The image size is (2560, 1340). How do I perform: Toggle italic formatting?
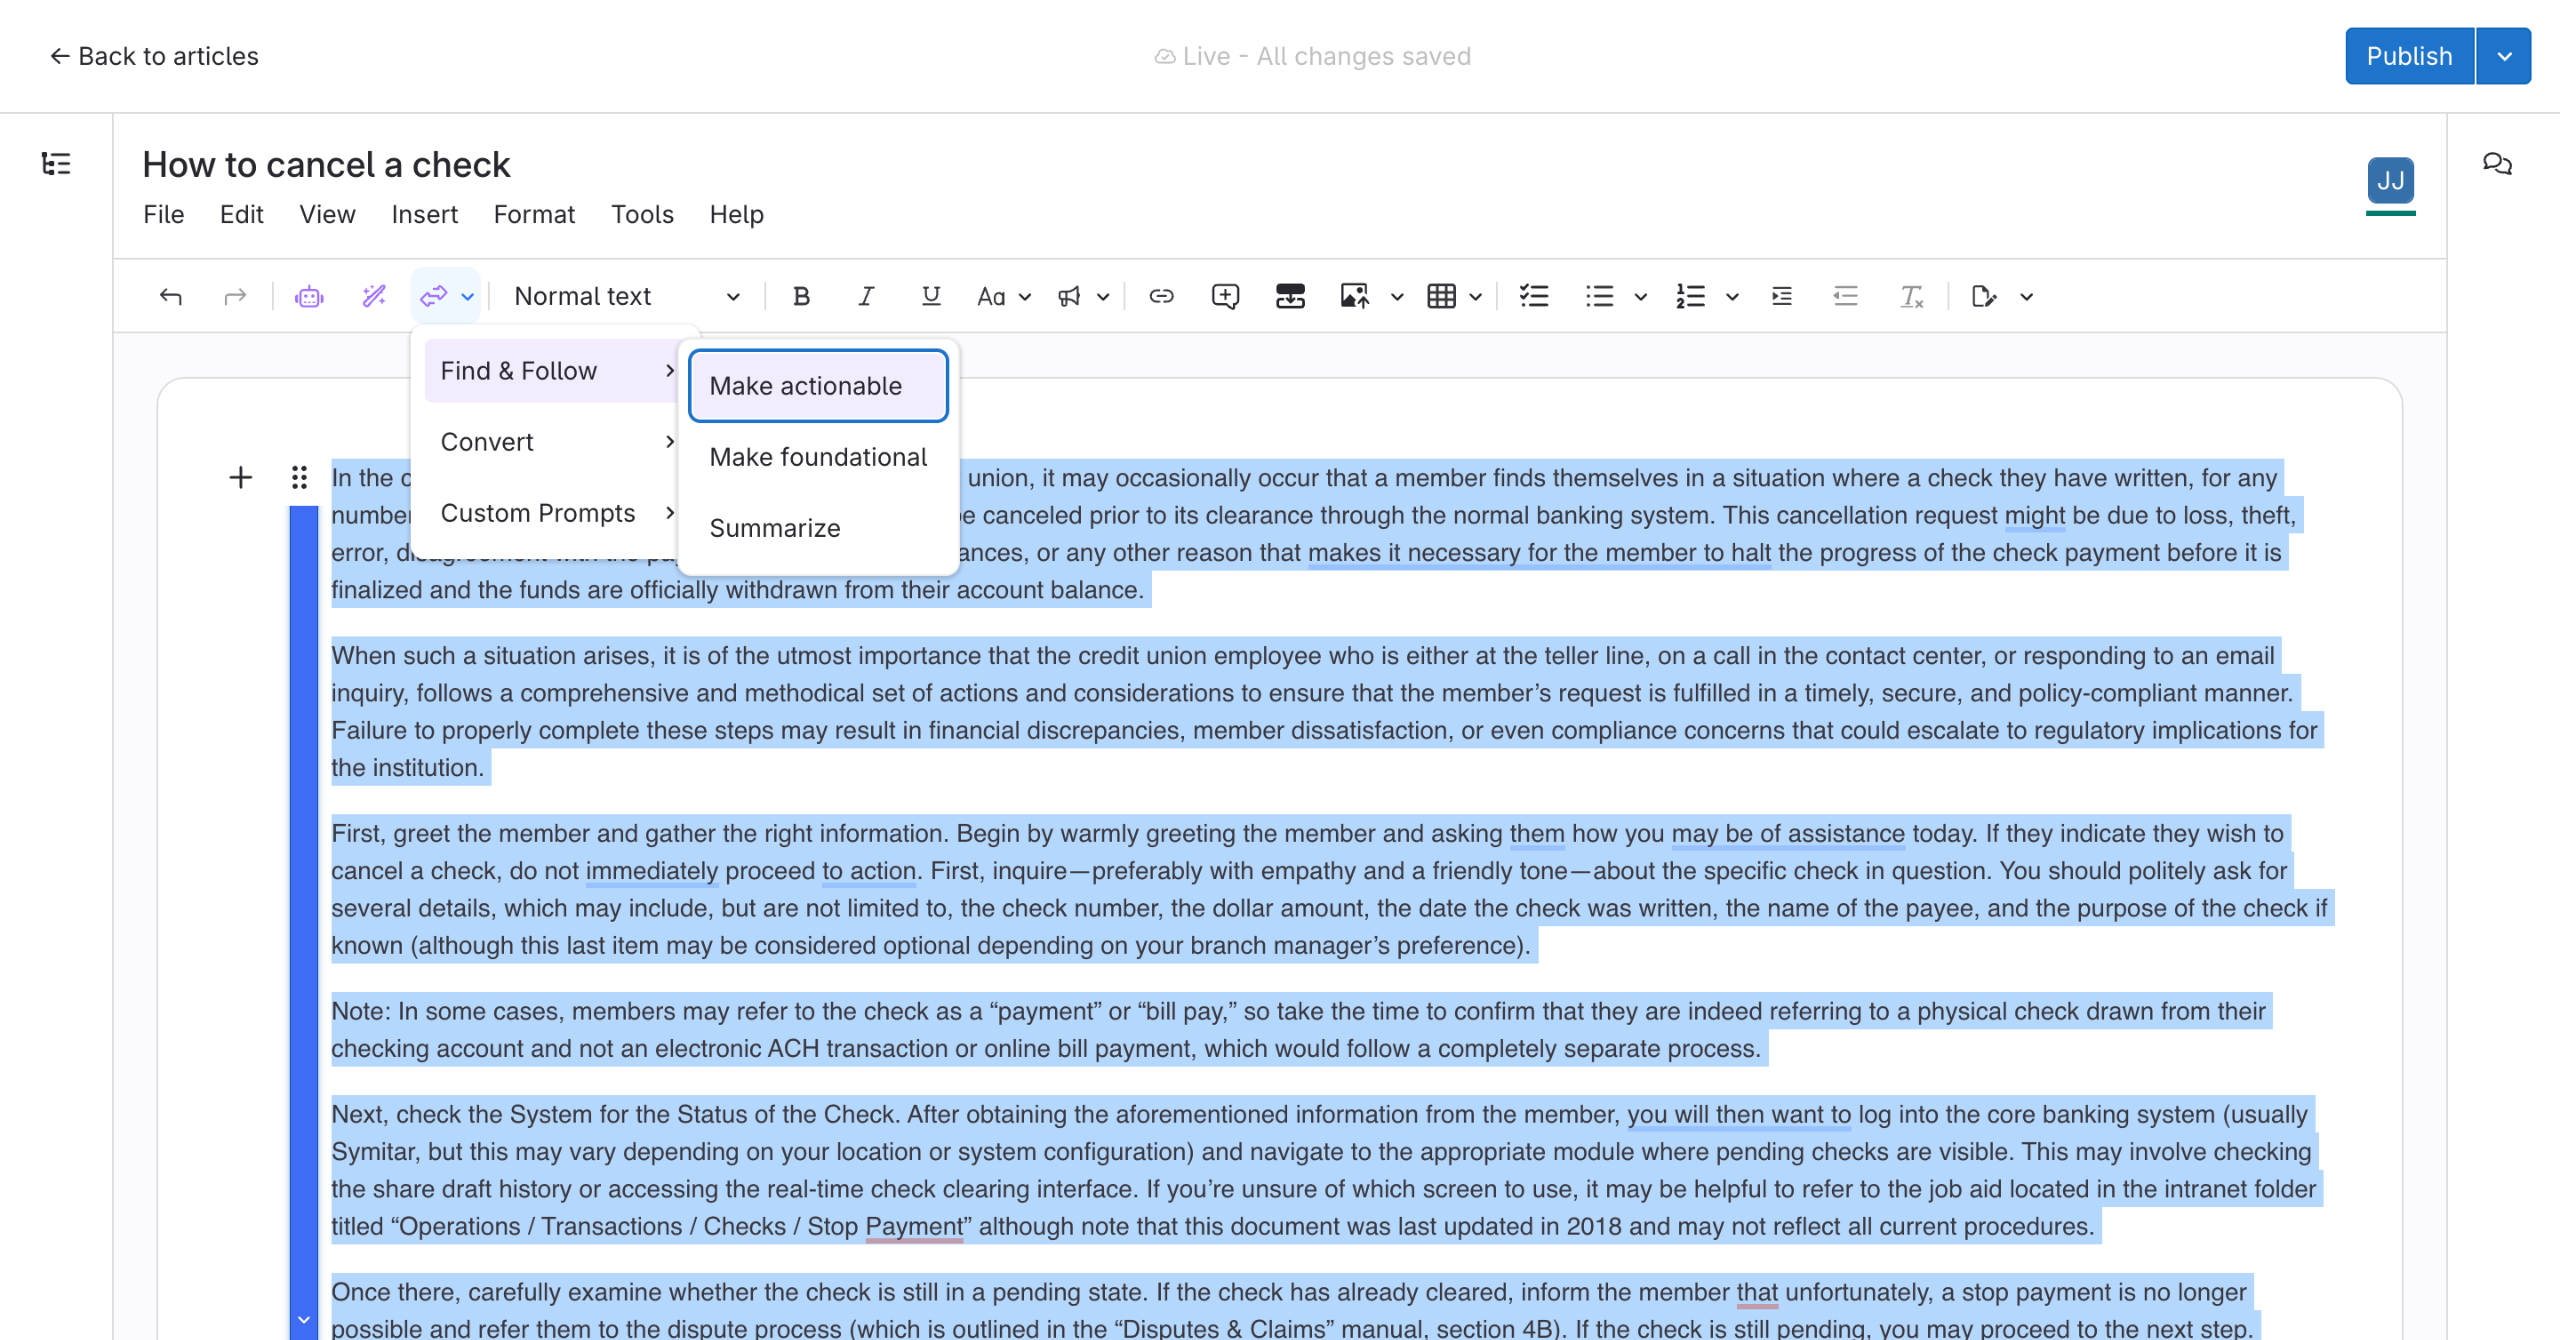866,296
